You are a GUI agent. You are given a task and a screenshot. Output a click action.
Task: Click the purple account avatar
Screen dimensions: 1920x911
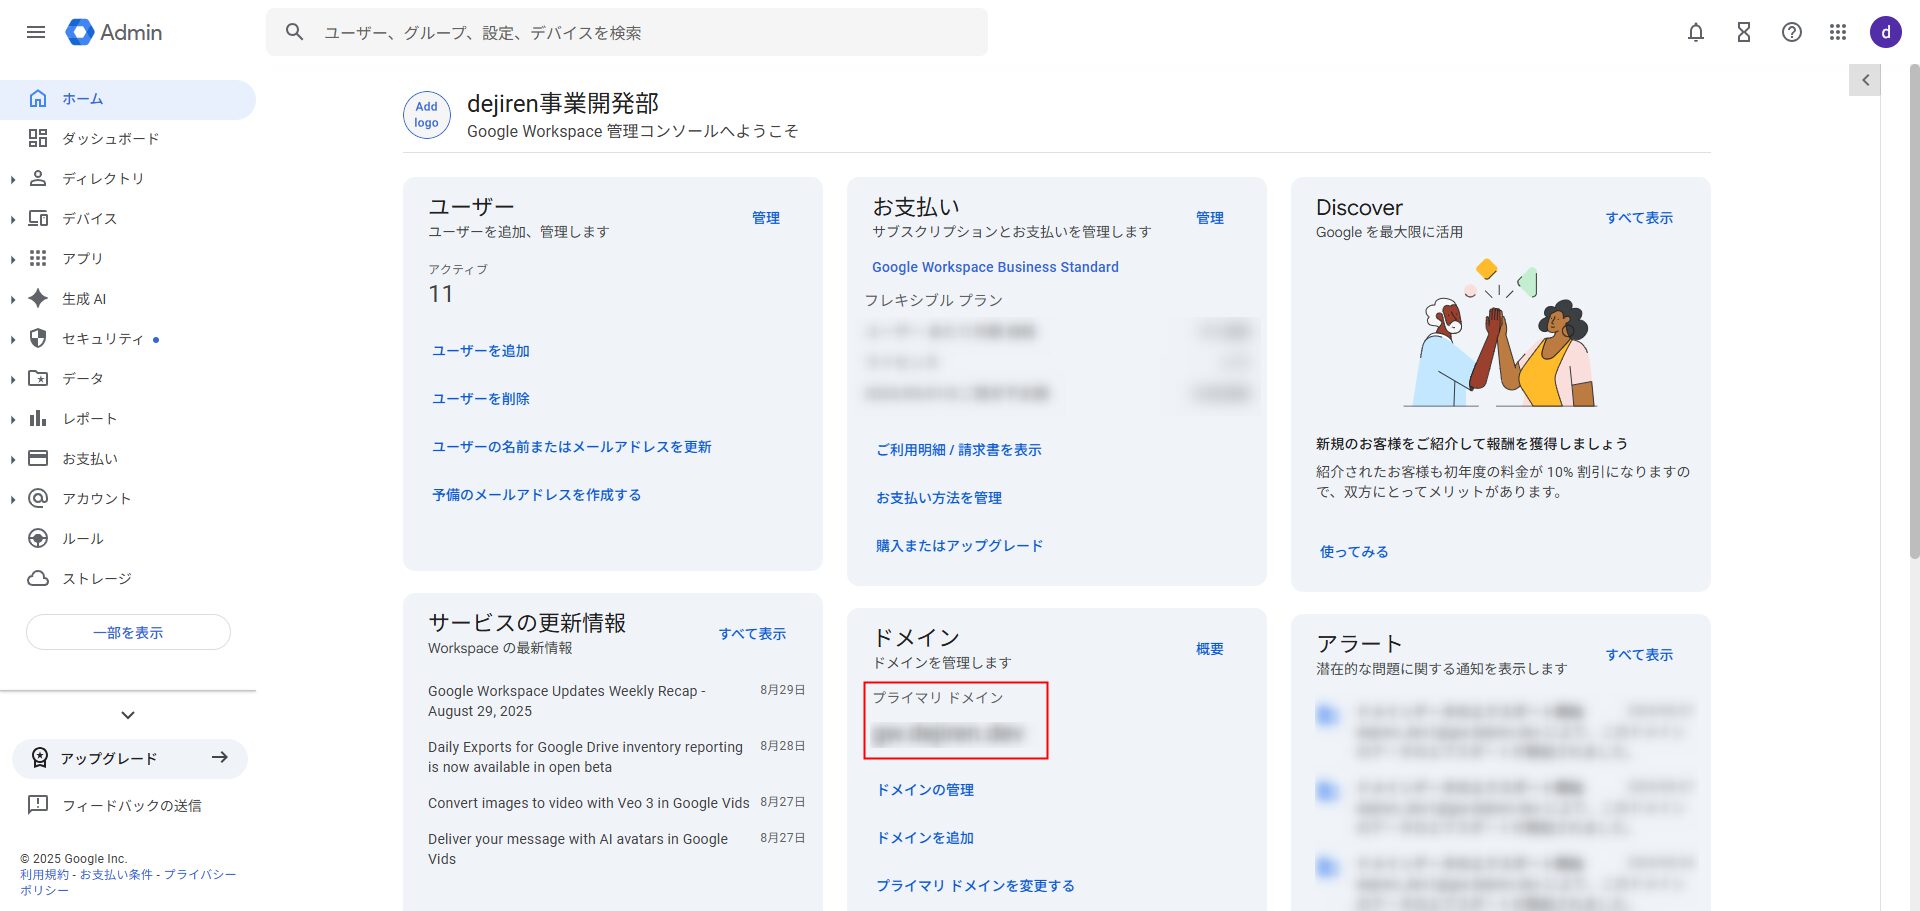1885,32
